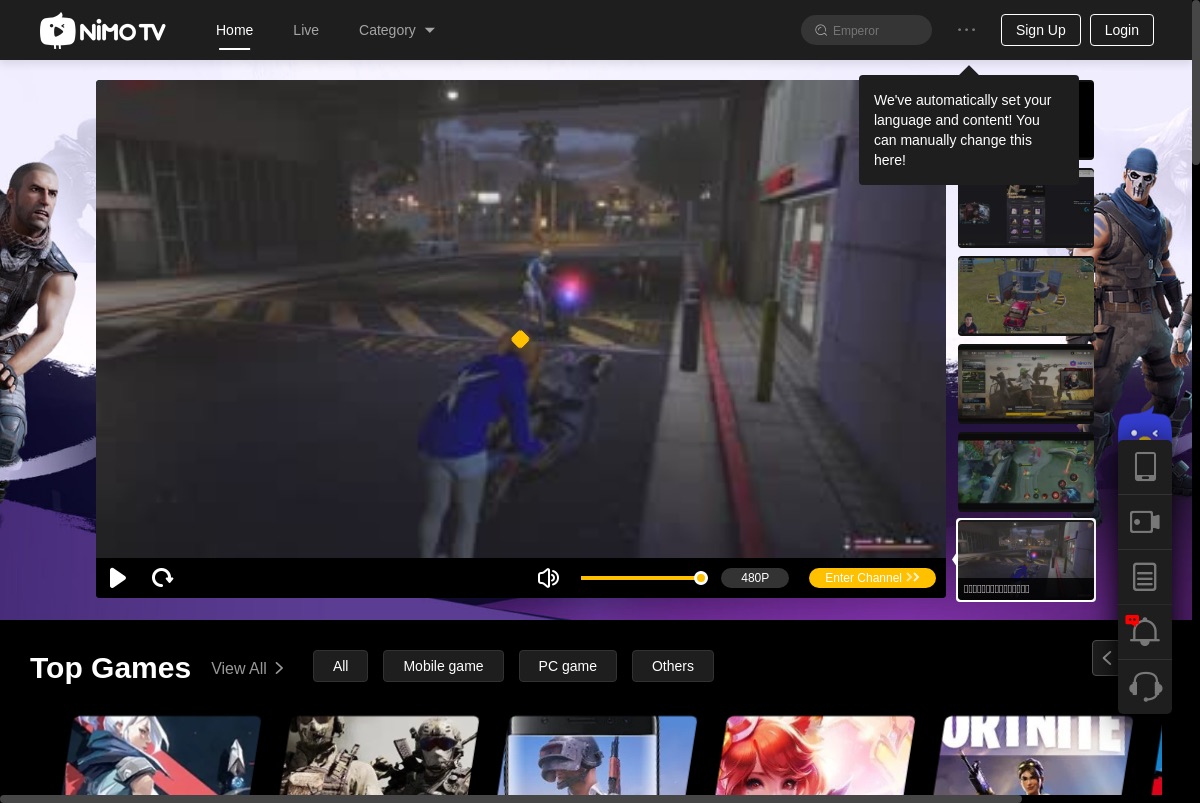Mute the video with the speaker icon
Viewport: 1200px width, 803px height.
[x=548, y=578]
